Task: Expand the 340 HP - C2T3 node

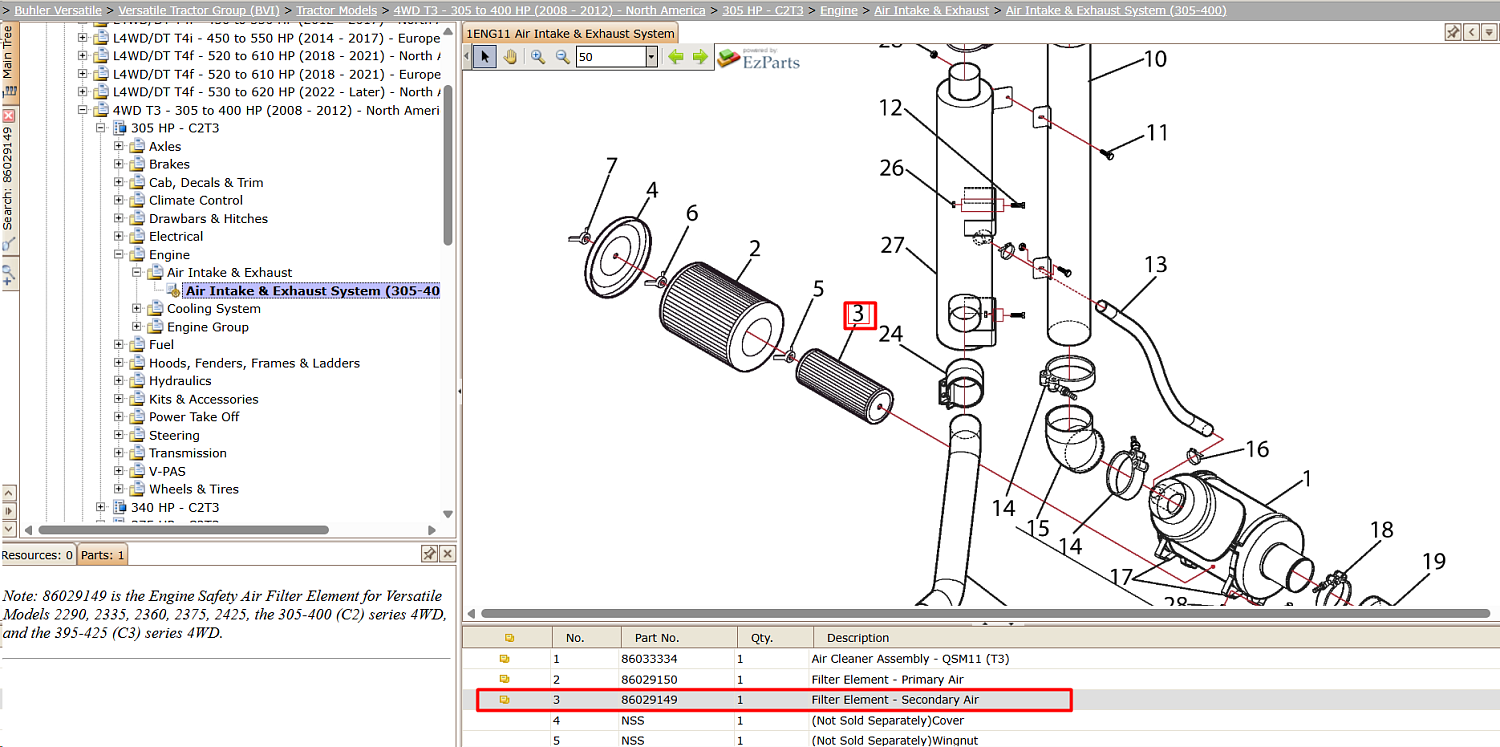Action: 101,507
